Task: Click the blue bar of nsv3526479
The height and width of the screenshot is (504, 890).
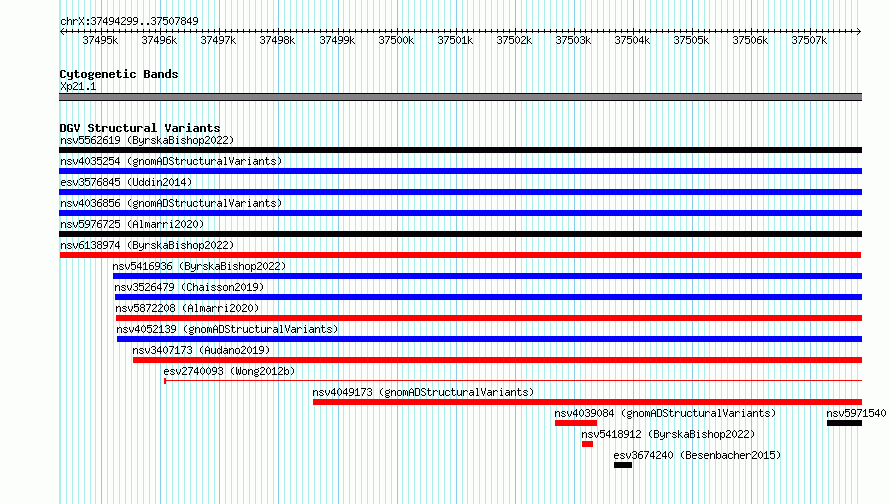Action: tap(488, 297)
